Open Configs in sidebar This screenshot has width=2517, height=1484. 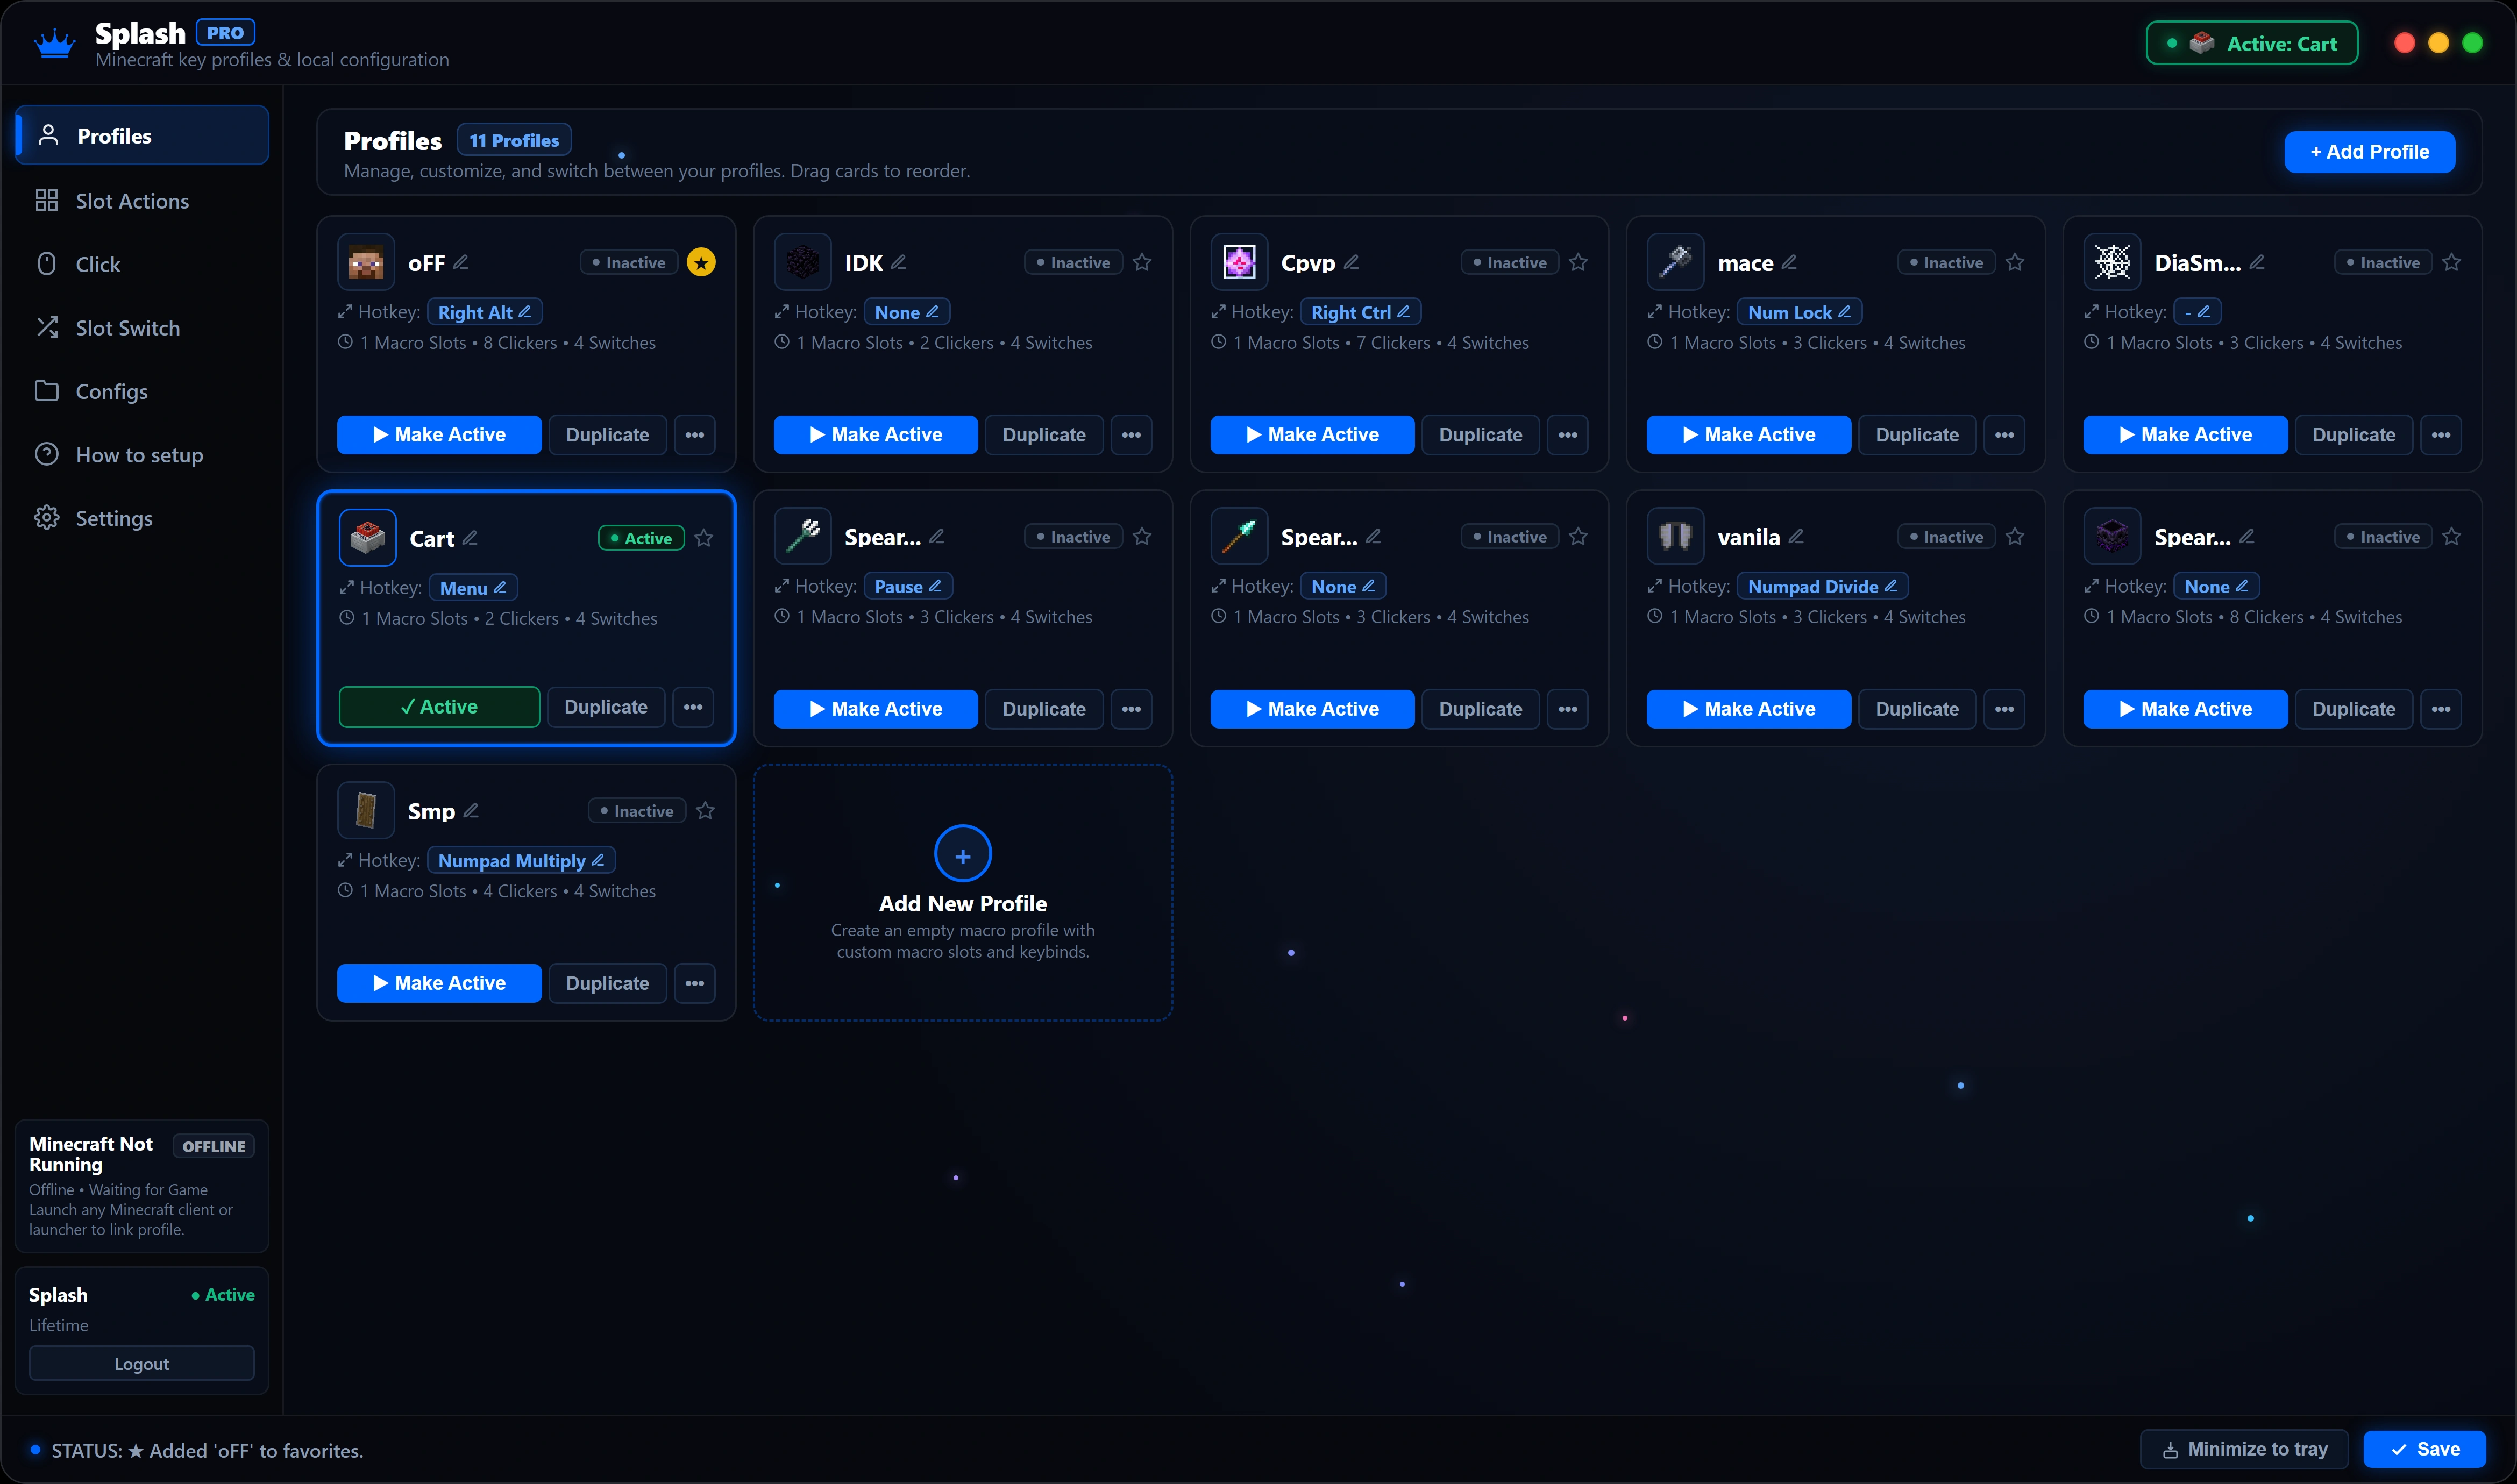tap(142, 391)
